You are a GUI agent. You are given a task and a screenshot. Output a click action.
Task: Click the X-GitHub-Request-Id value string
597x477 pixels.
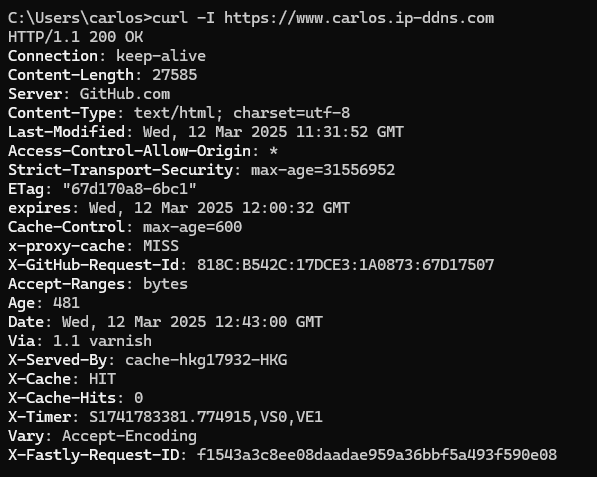point(346,265)
